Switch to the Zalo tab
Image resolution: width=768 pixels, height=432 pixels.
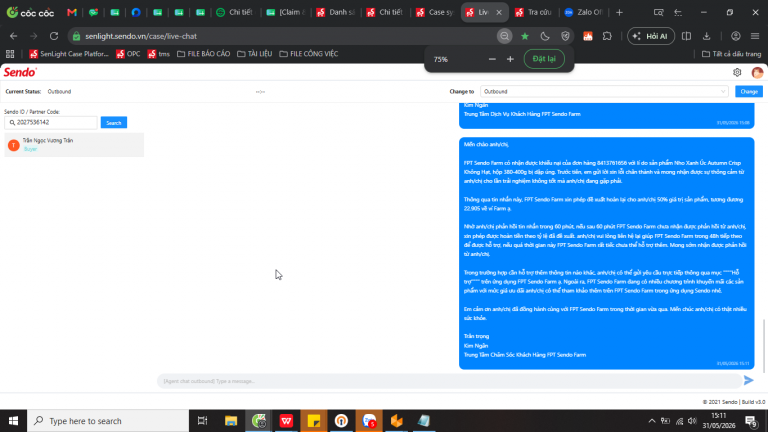coord(583,12)
